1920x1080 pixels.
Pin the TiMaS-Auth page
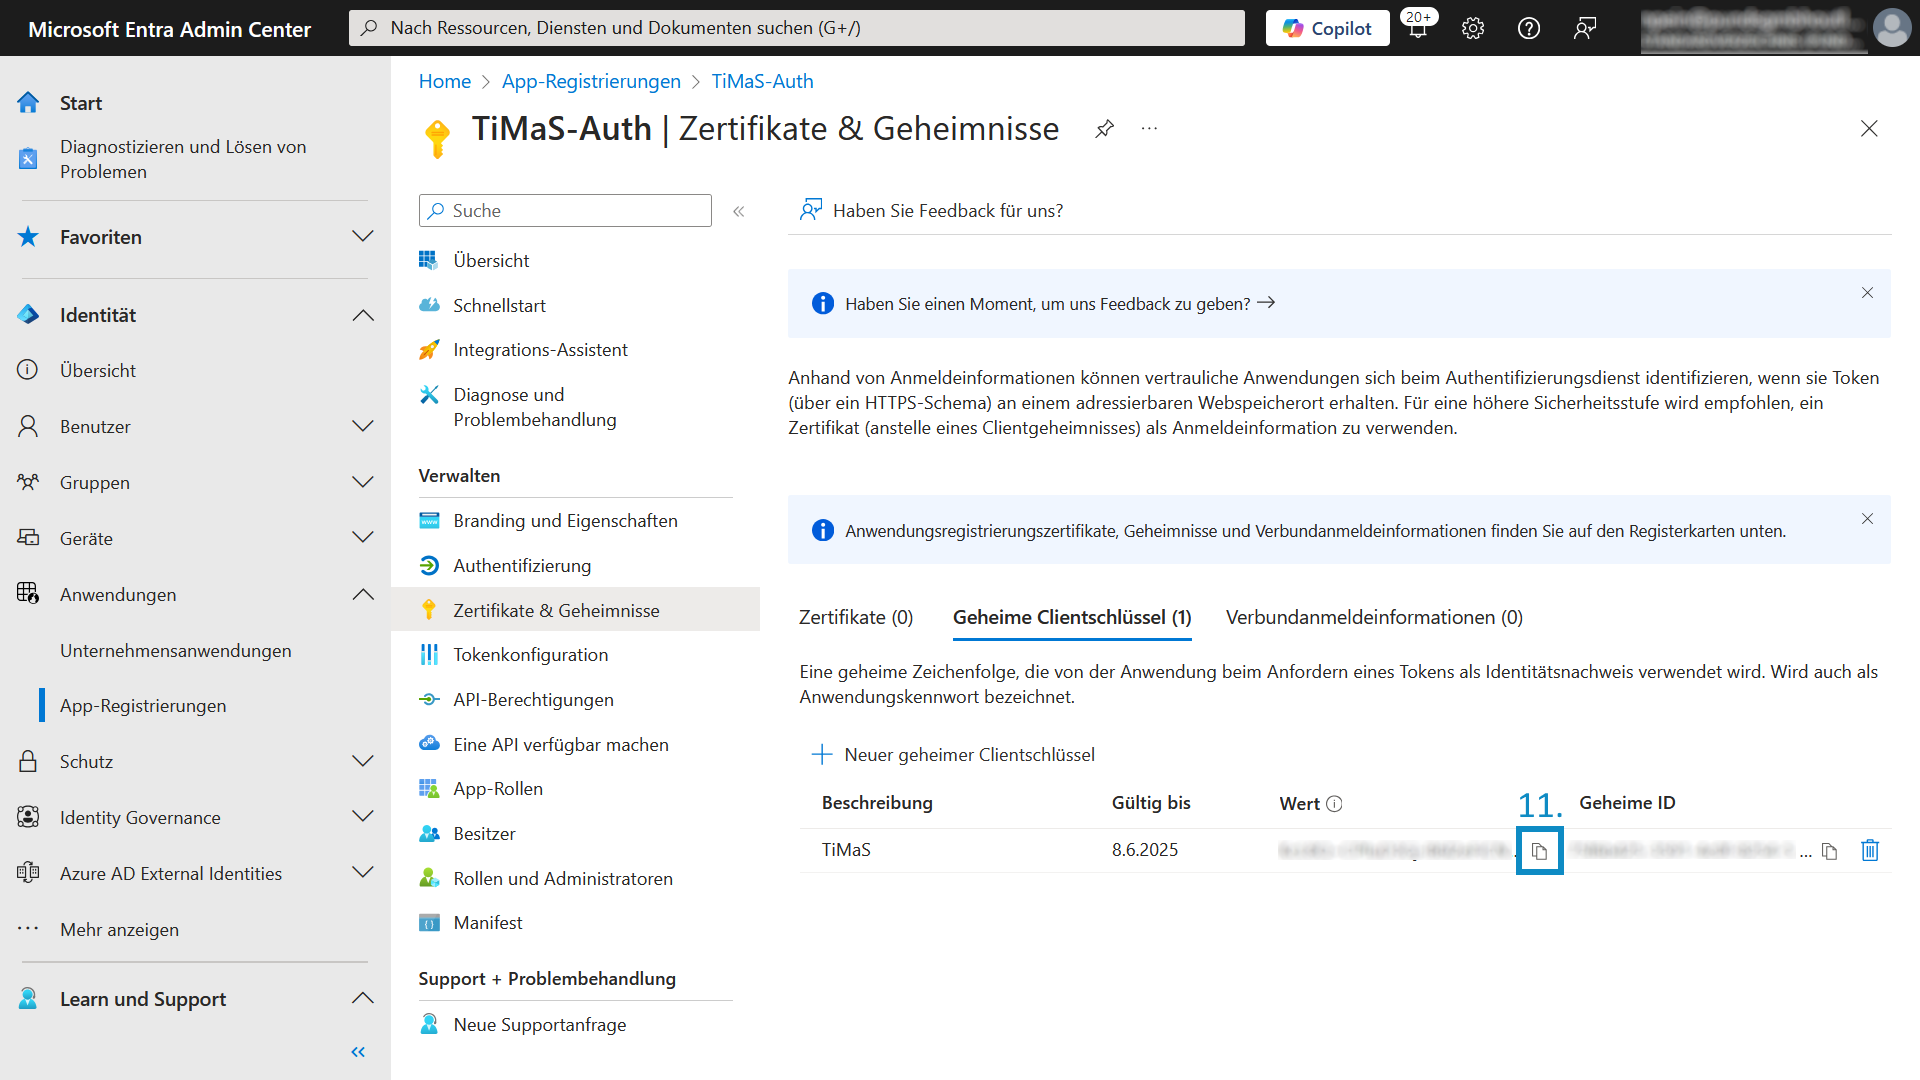(x=1104, y=129)
